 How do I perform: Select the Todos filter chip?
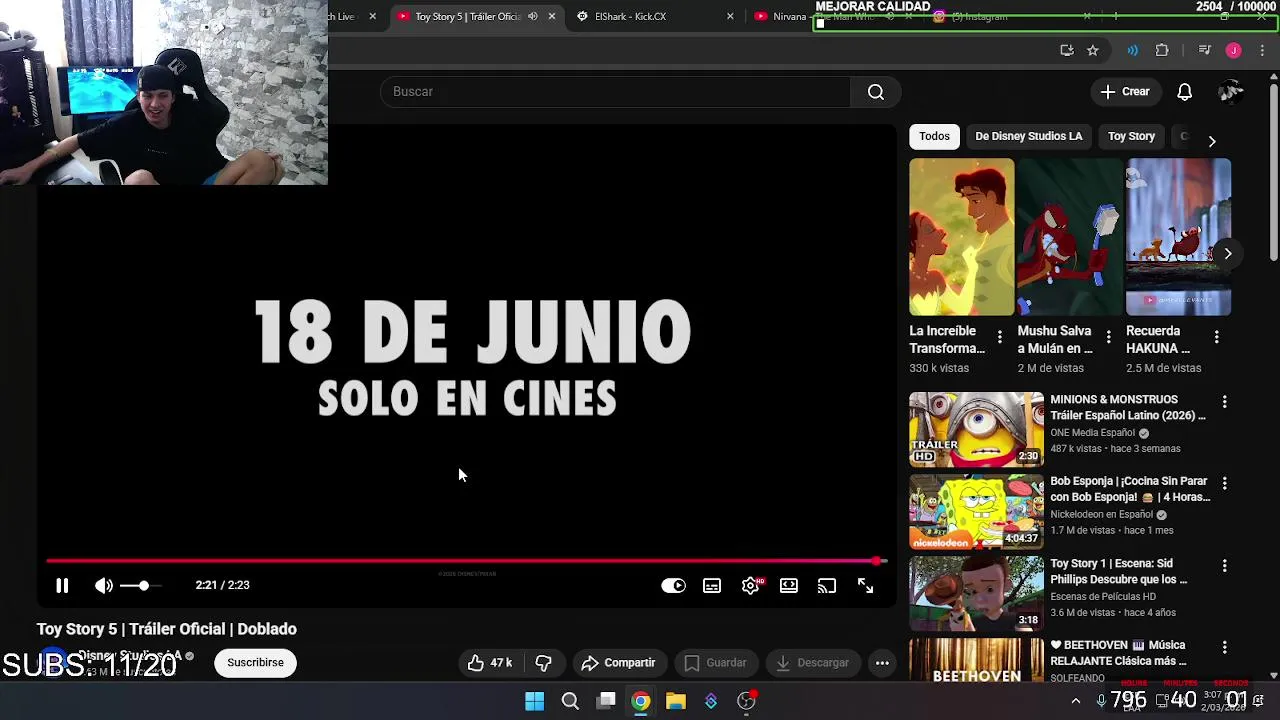934,136
